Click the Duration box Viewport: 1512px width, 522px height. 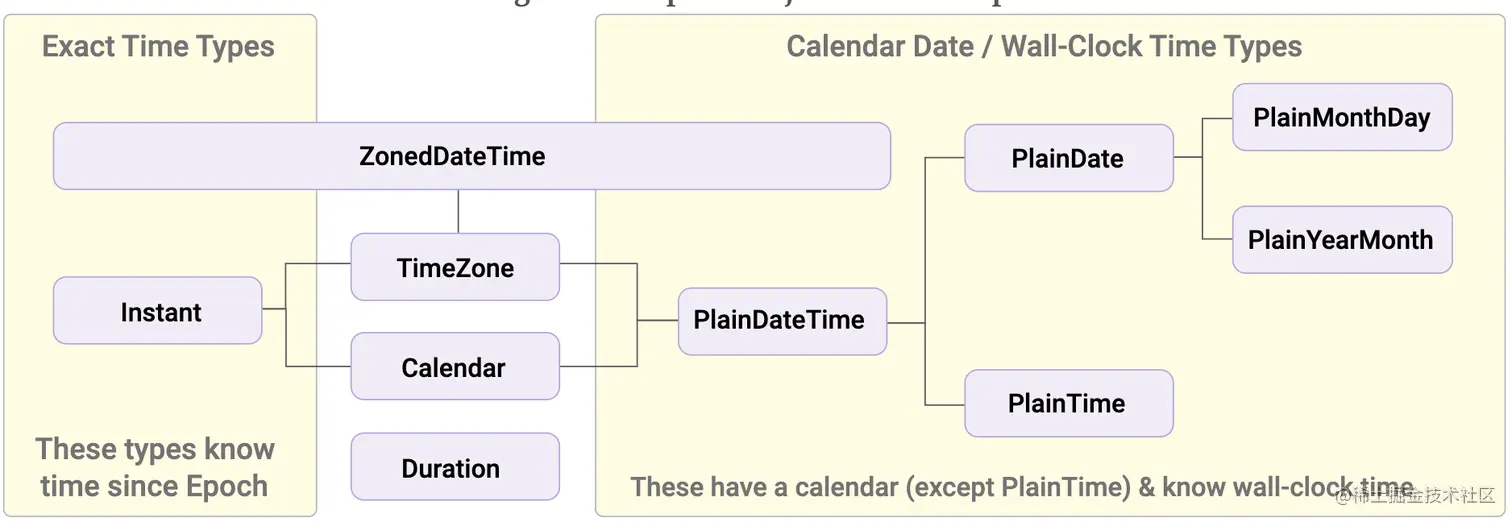pyautogui.click(x=455, y=467)
